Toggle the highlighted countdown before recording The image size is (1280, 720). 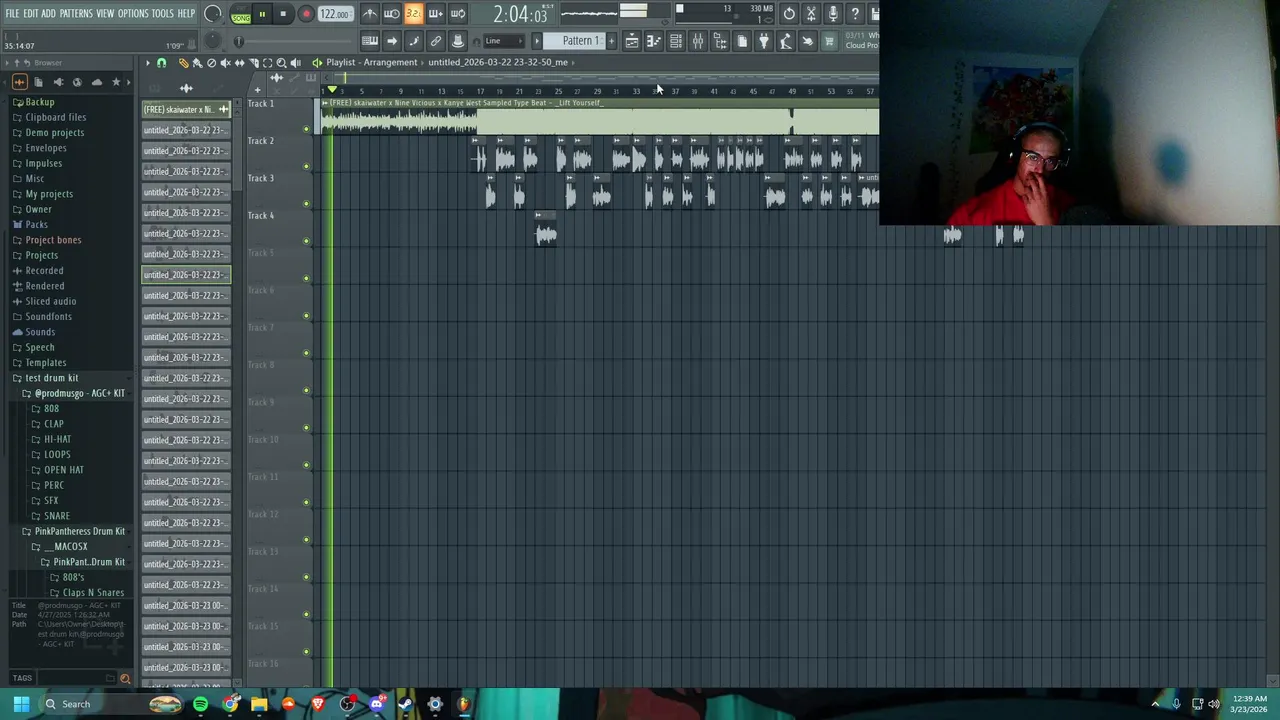(x=413, y=14)
